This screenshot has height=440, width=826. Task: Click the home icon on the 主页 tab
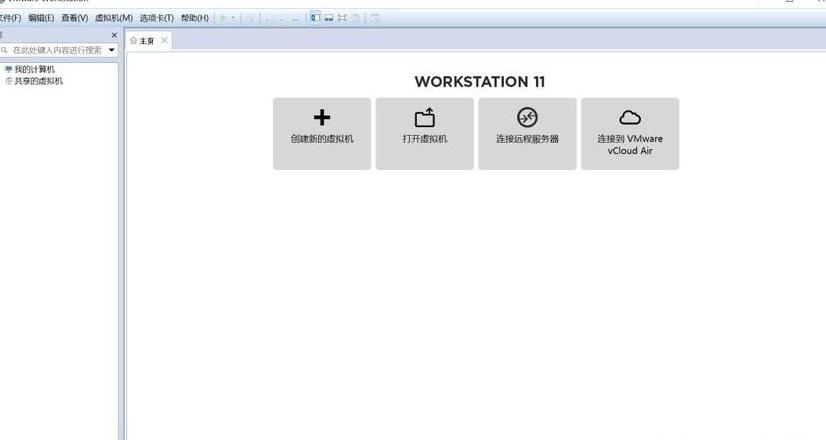(133, 41)
